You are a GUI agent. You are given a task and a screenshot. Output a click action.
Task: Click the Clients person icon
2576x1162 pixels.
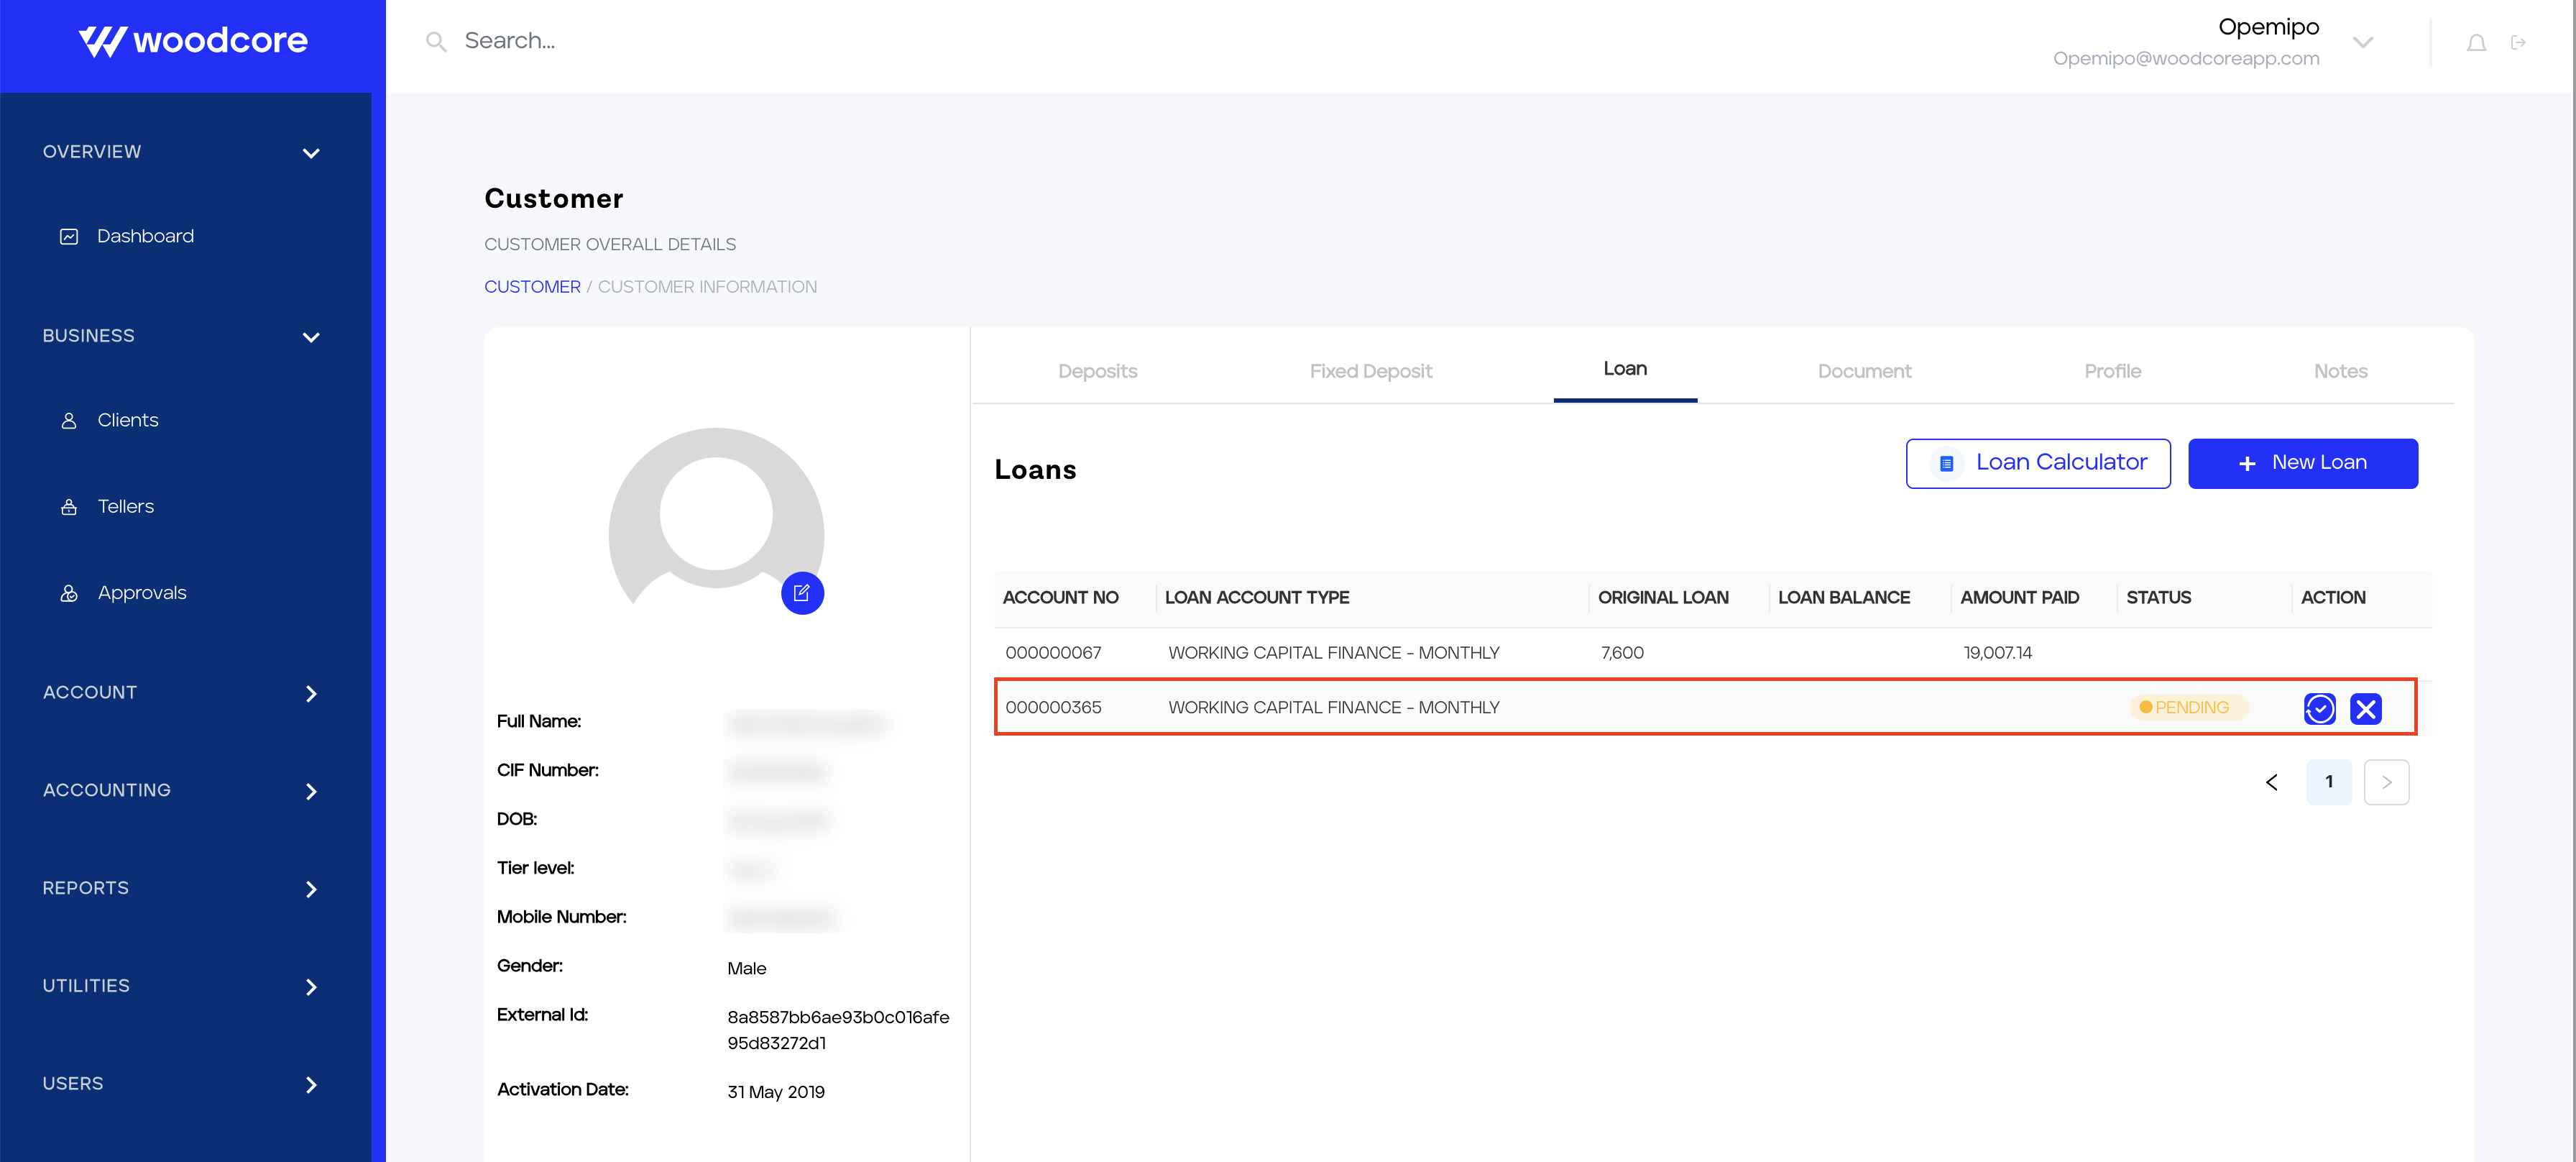(69, 421)
